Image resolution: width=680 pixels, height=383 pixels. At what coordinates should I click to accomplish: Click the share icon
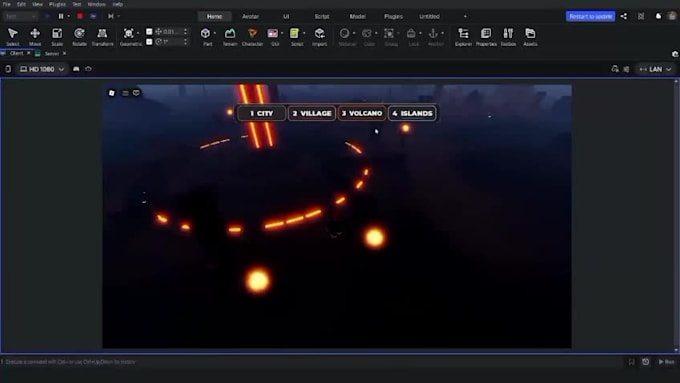624,16
